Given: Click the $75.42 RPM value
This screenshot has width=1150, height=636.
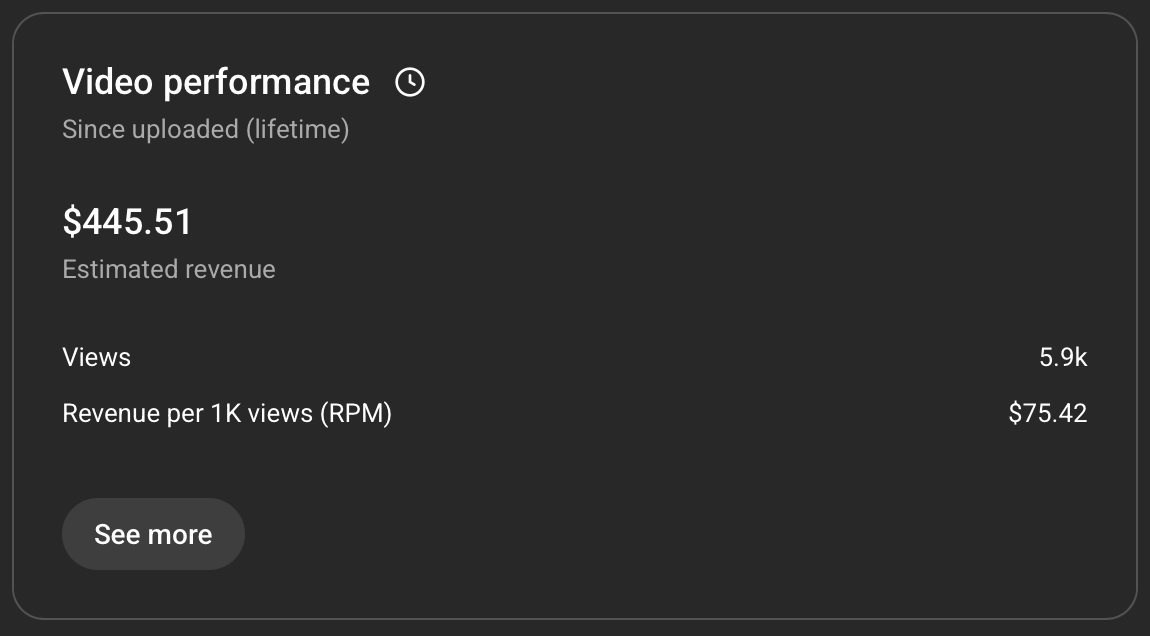Looking at the screenshot, I should 1047,413.
